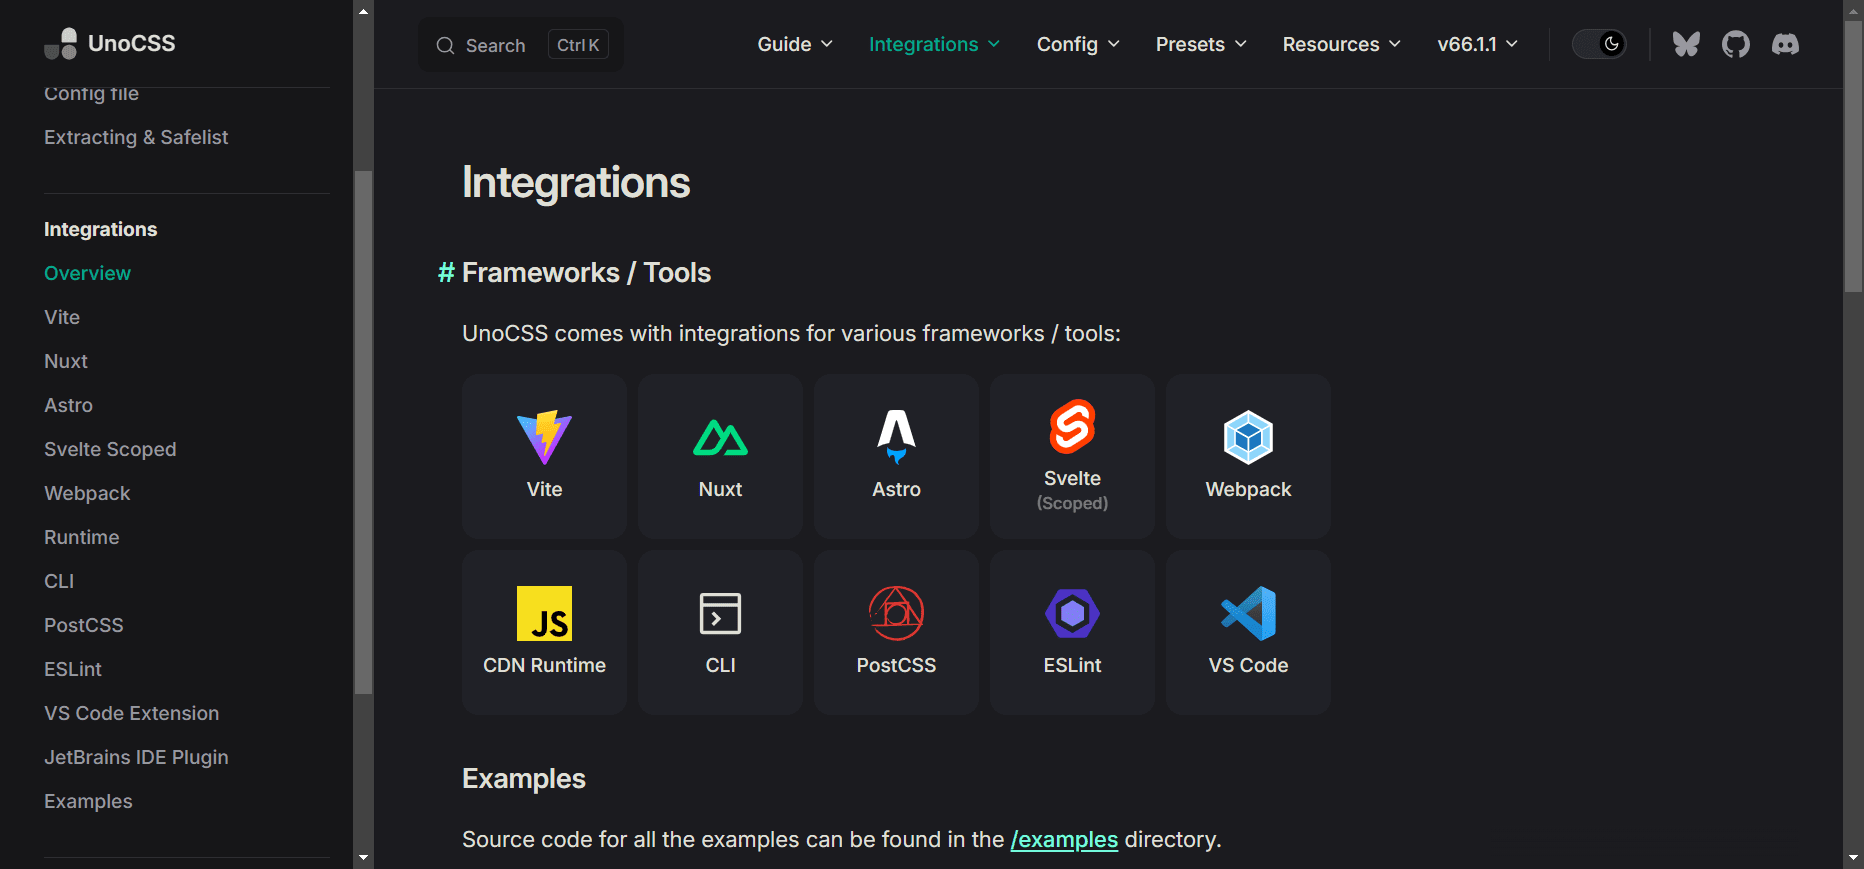The width and height of the screenshot is (1864, 869).
Task: Open the Astro integration card
Action: pyautogui.click(x=896, y=456)
